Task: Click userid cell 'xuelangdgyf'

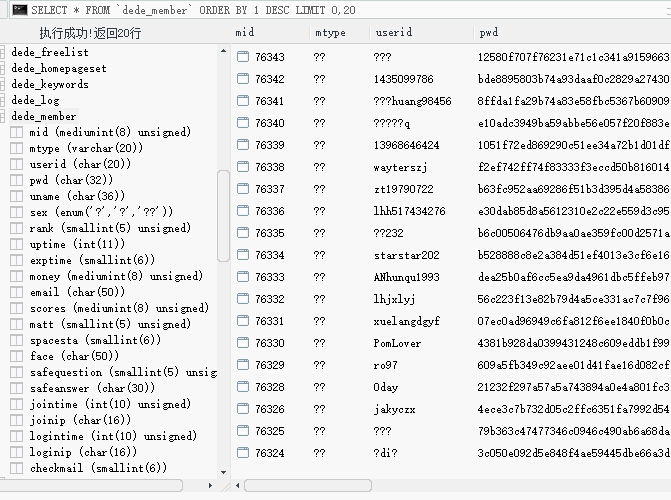Action: coord(407,321)
